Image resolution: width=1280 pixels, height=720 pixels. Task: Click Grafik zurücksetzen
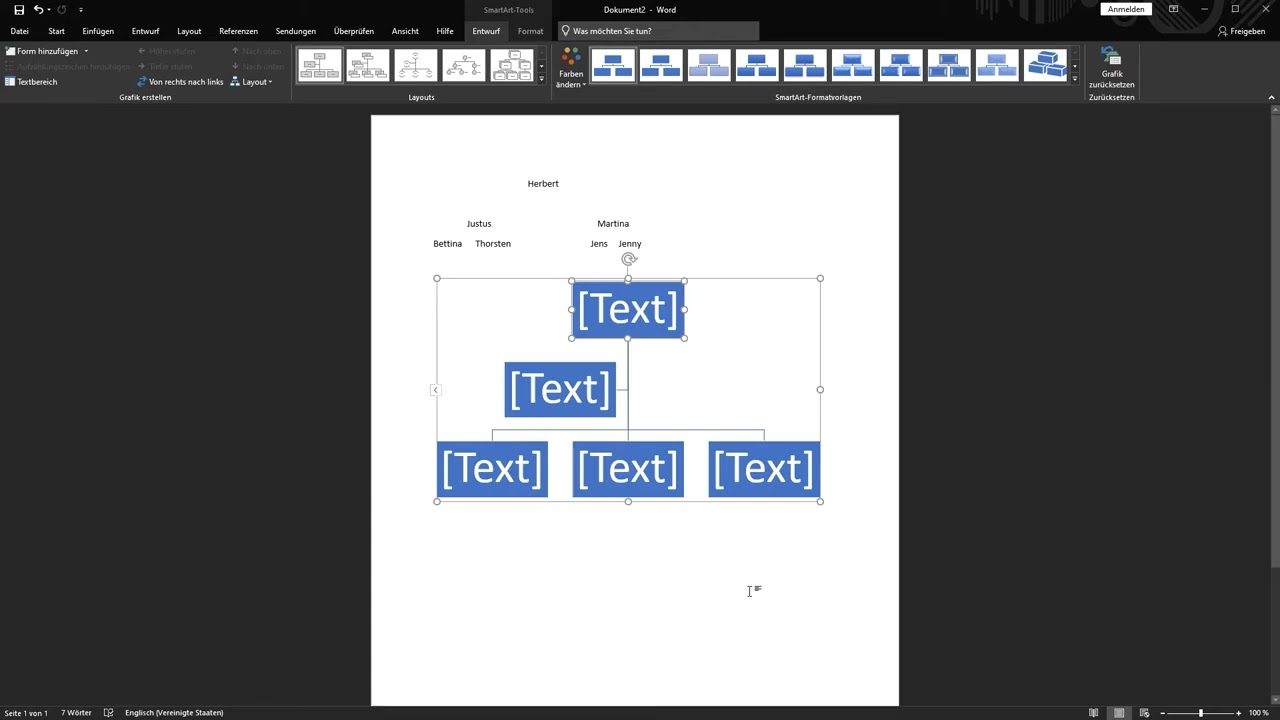click(x=1112, y=67)
